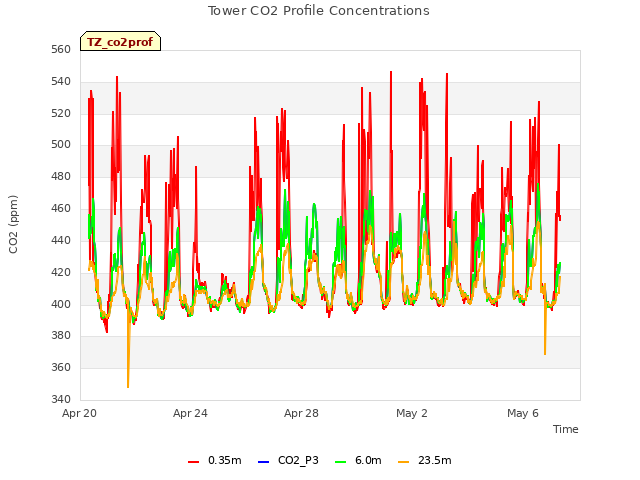Viewport: 640px width, 480px height.
Task: Click the orange dip after May 6
Action: click(545, 353)
